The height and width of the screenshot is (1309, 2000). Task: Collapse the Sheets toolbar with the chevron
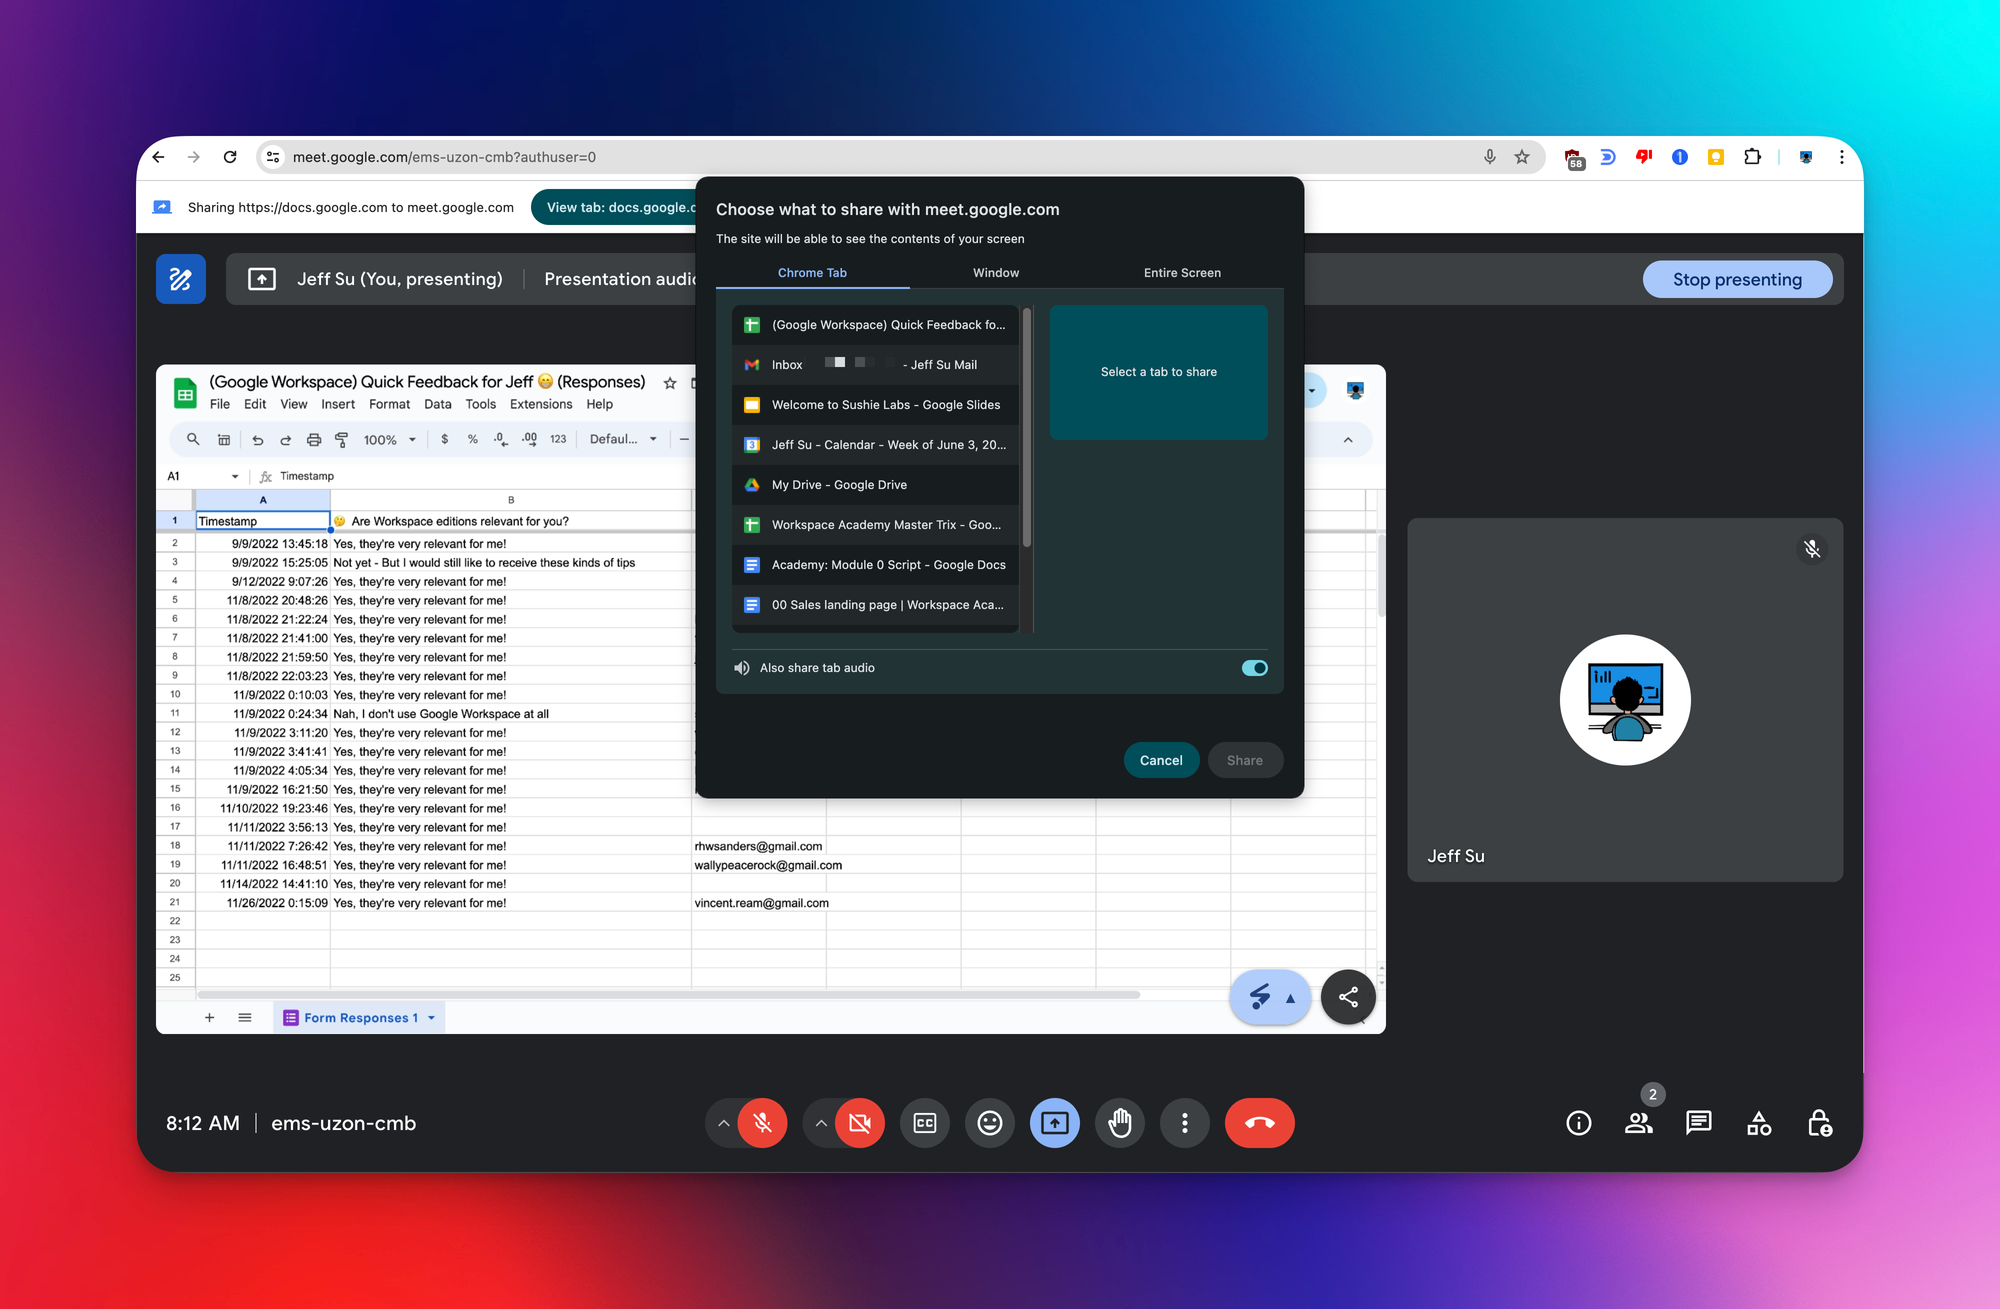point(1348,439)
